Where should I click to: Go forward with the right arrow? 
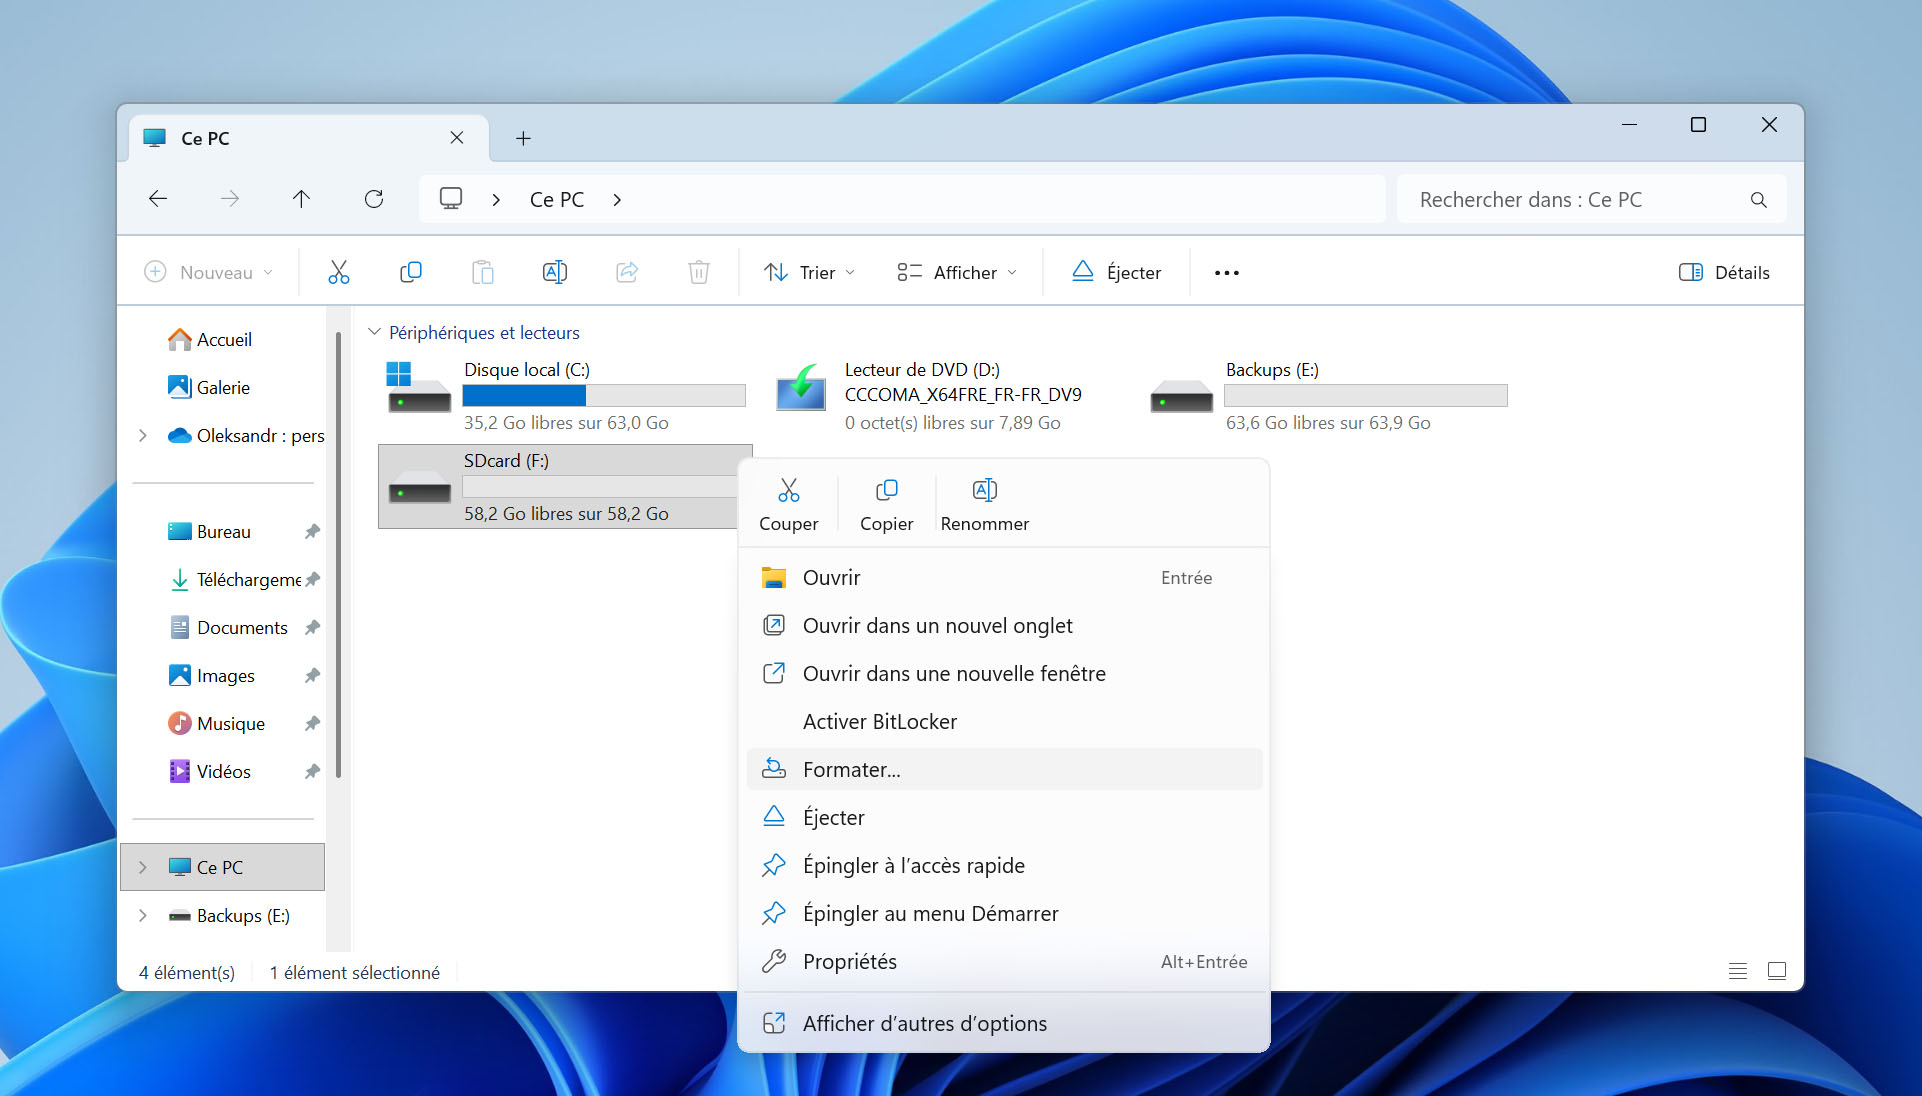point(230,199)
